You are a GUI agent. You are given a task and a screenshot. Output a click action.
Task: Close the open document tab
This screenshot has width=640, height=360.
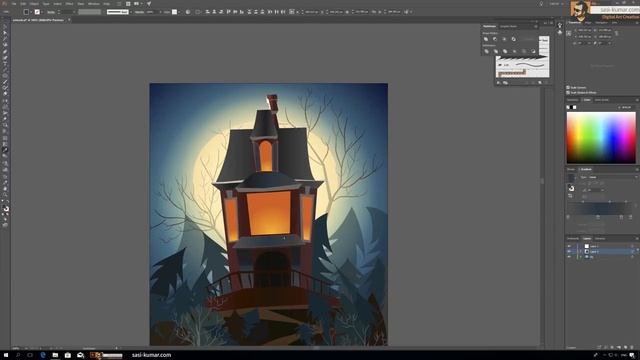click(x=69, y=20)
